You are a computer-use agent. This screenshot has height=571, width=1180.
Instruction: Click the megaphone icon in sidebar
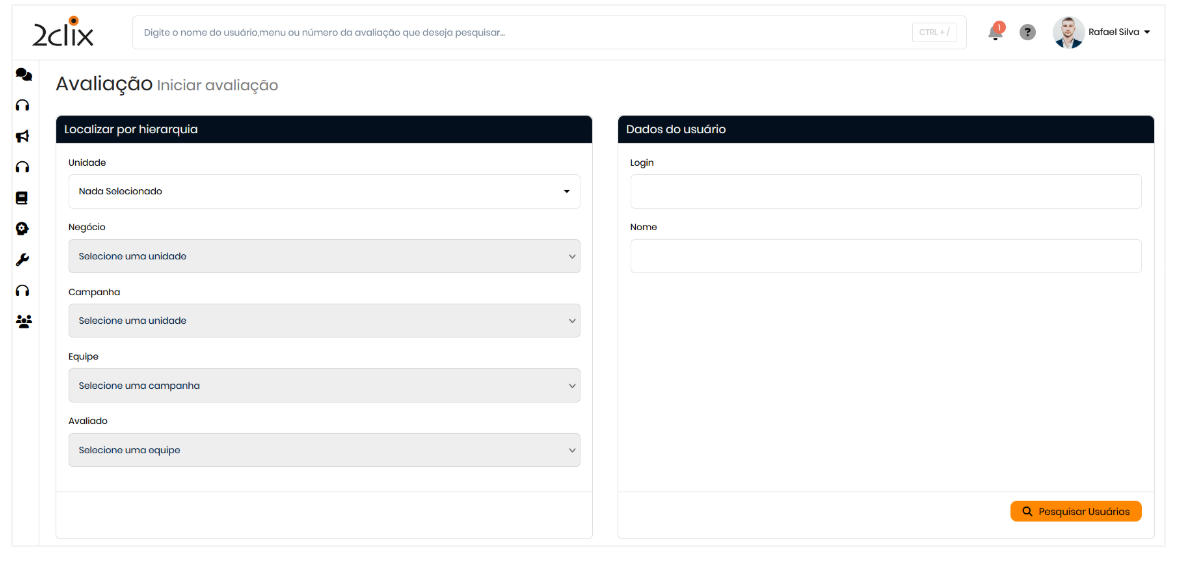(23, 136)
